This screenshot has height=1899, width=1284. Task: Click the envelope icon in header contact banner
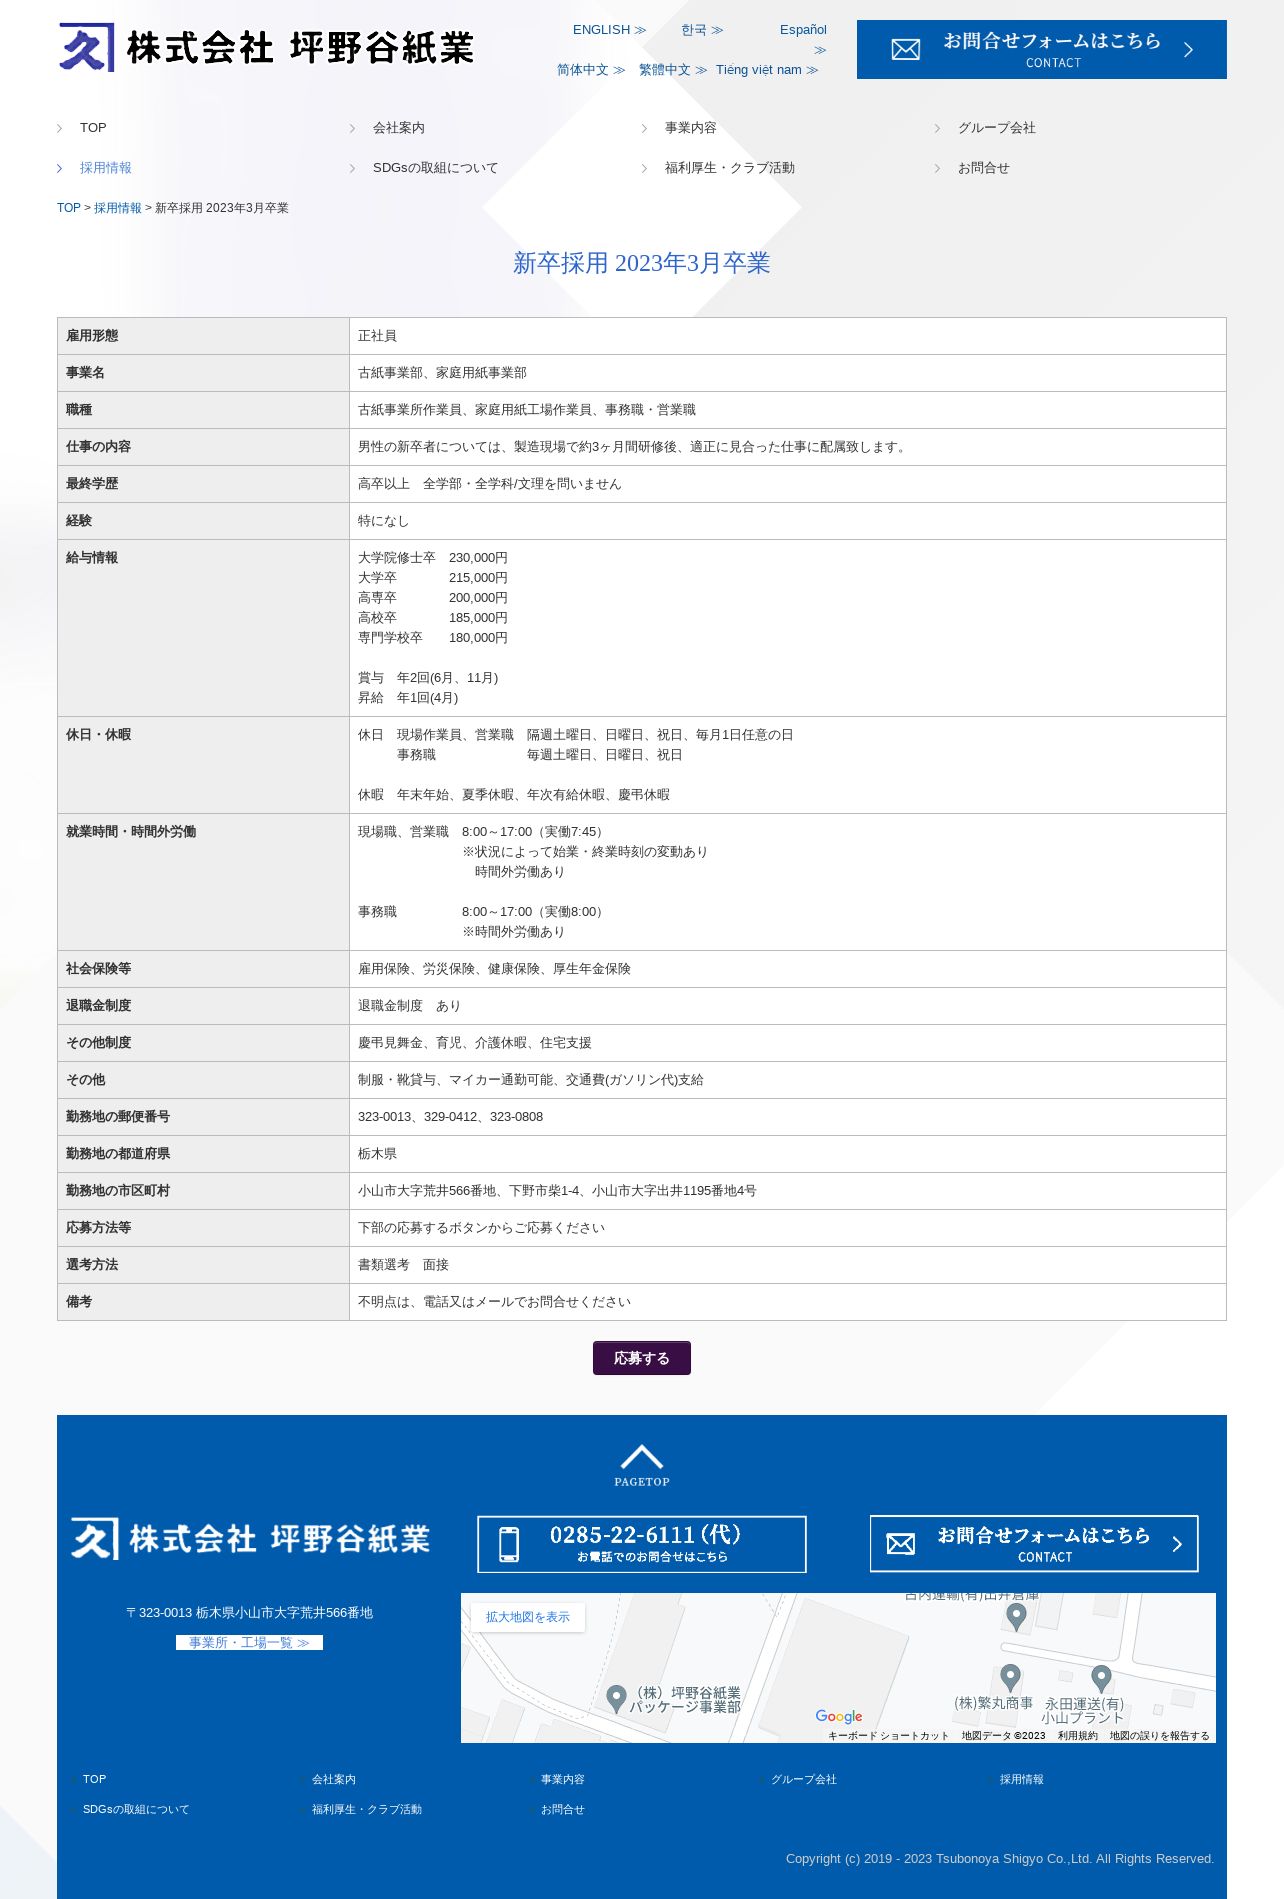(x=905, y=49)
